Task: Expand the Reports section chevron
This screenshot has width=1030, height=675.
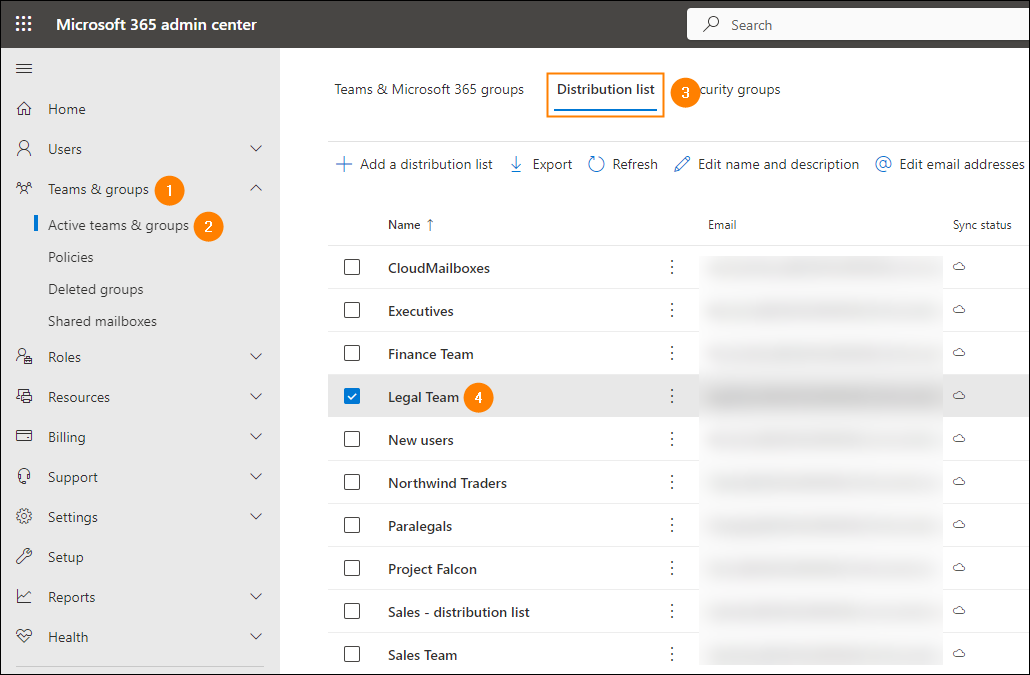Action: [256, 596]
